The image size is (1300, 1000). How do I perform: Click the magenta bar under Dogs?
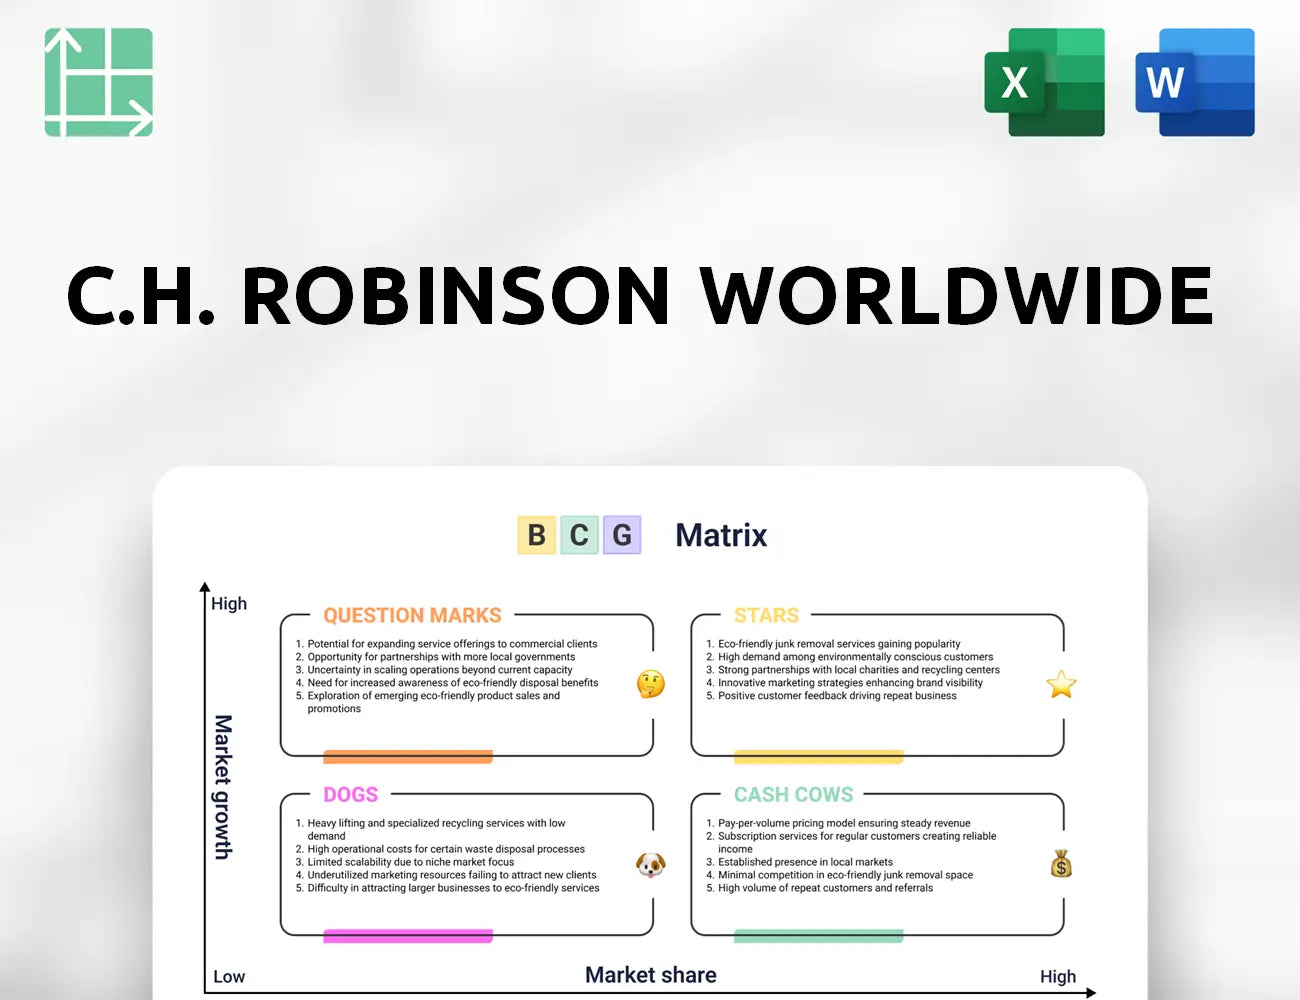[408, 936]
